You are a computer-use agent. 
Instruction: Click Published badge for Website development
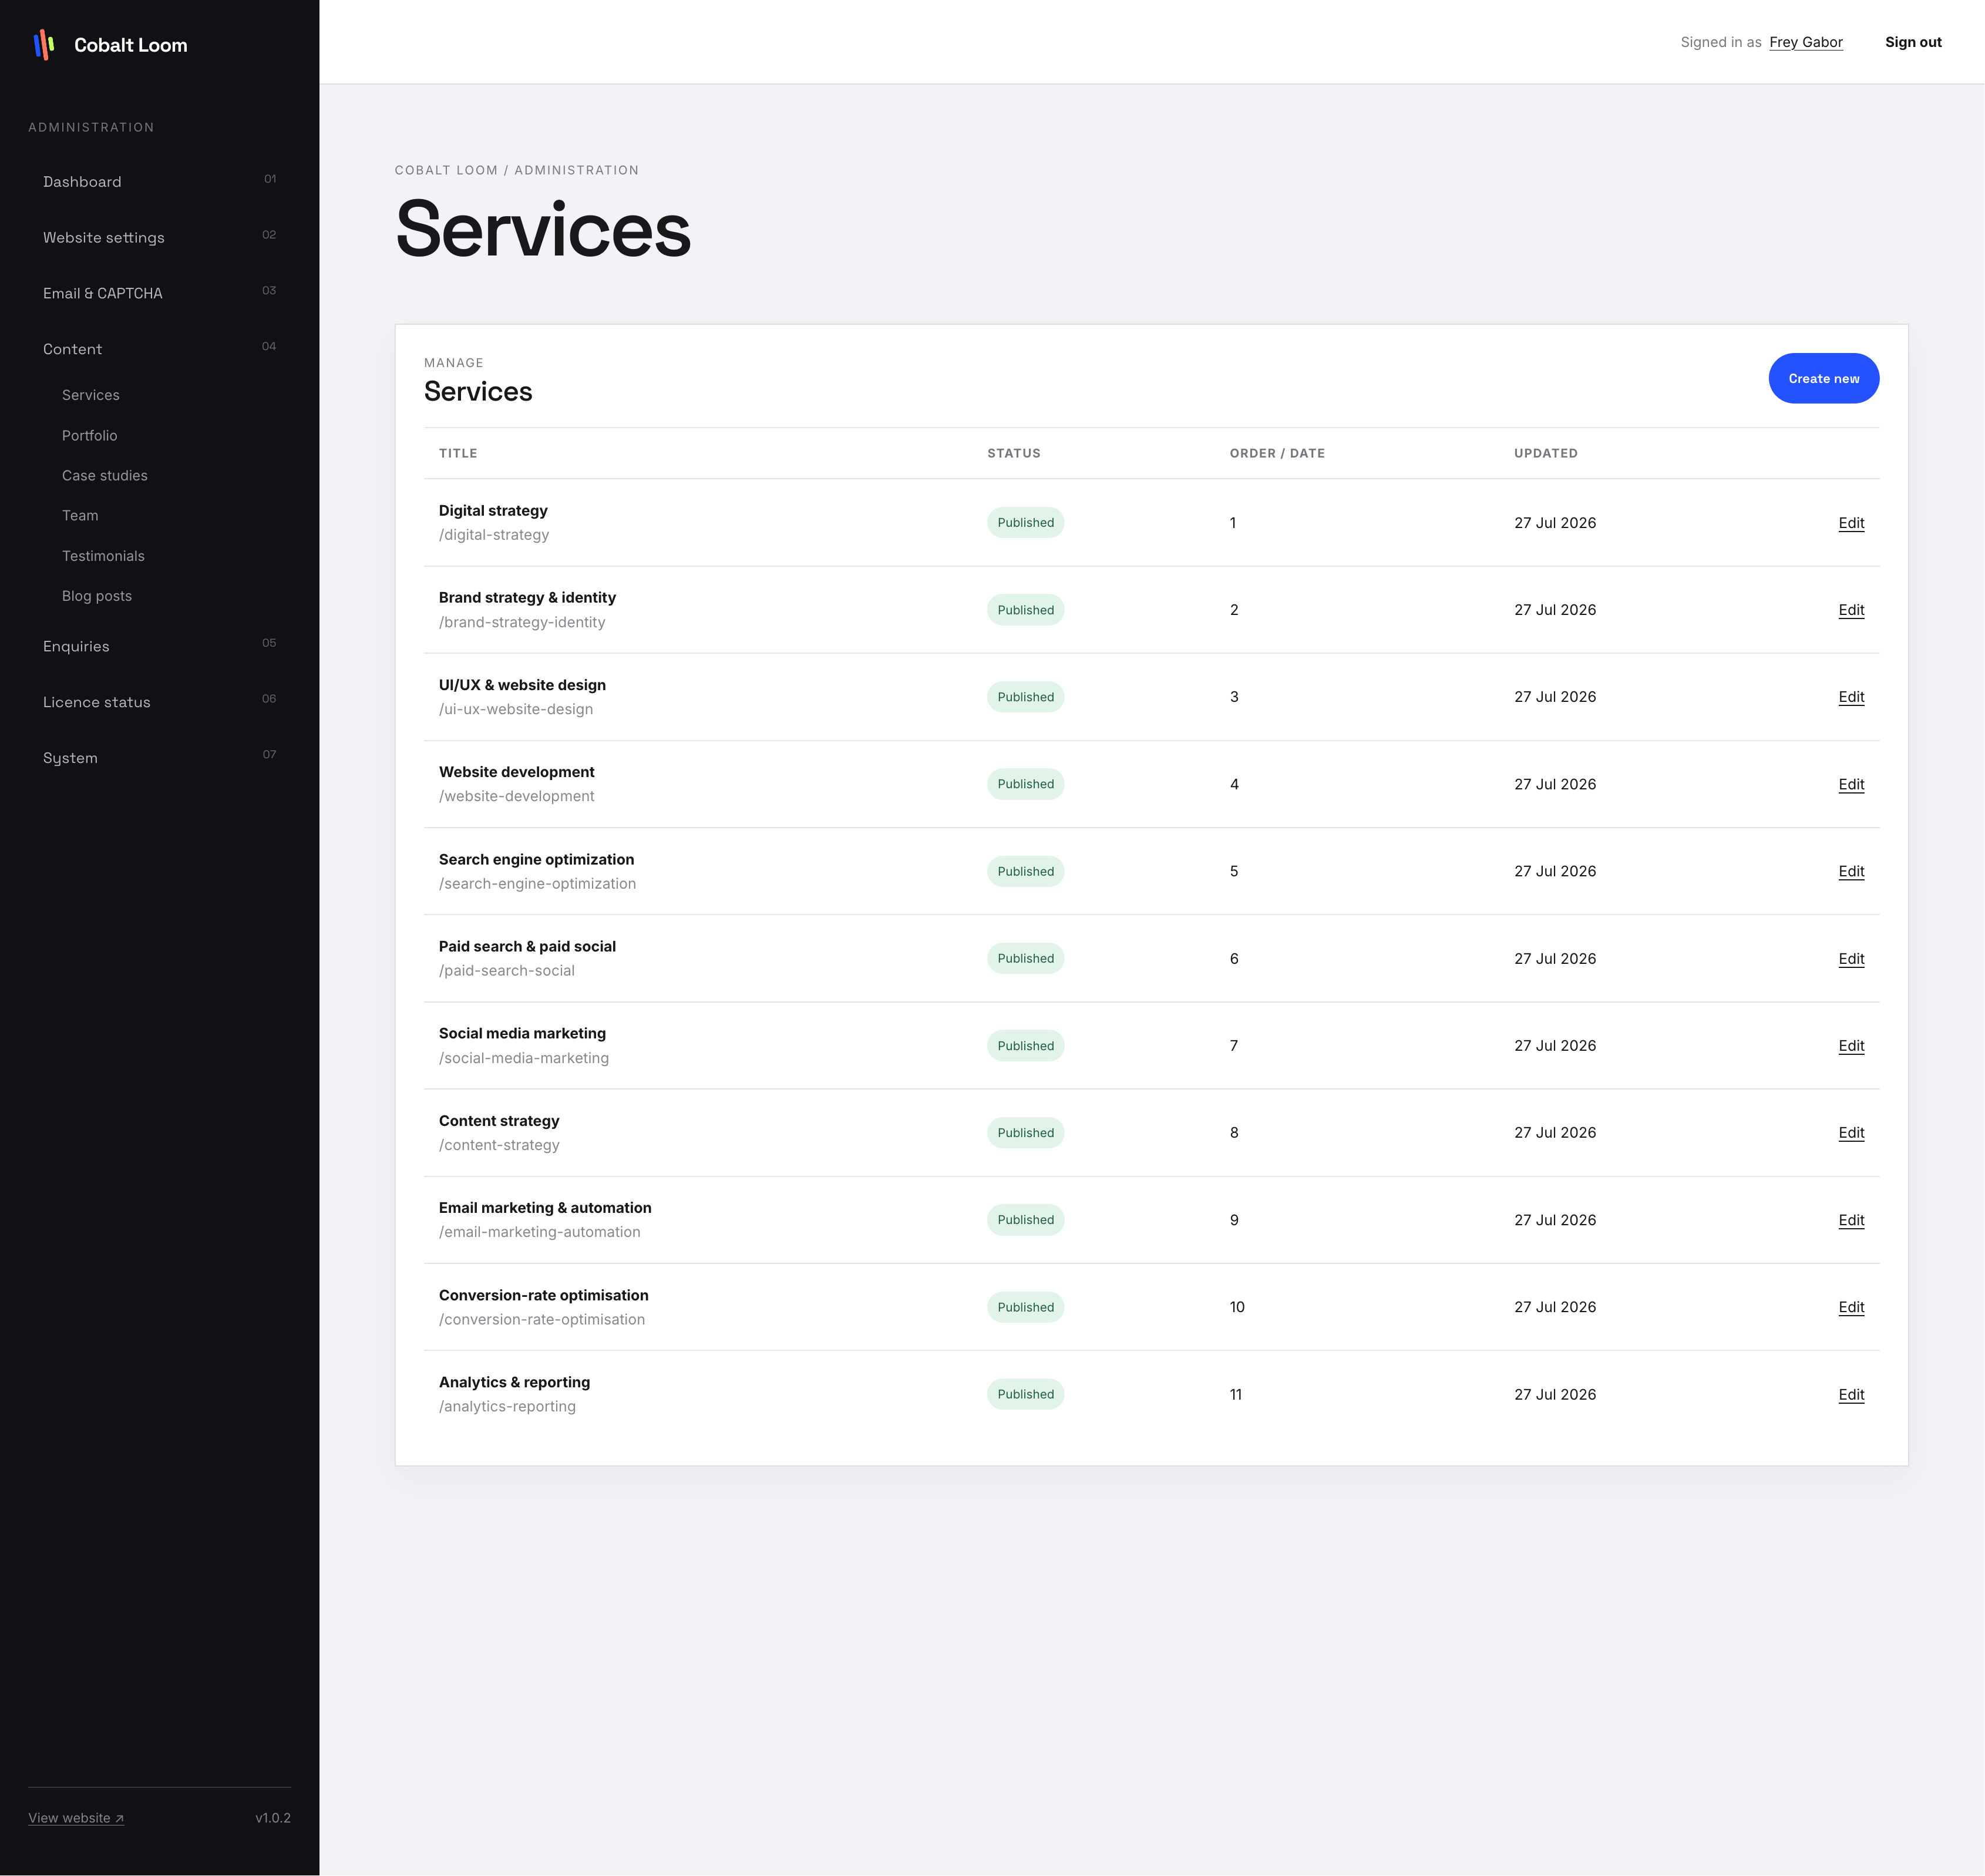pyautogui.click(x=1025, y=784)
